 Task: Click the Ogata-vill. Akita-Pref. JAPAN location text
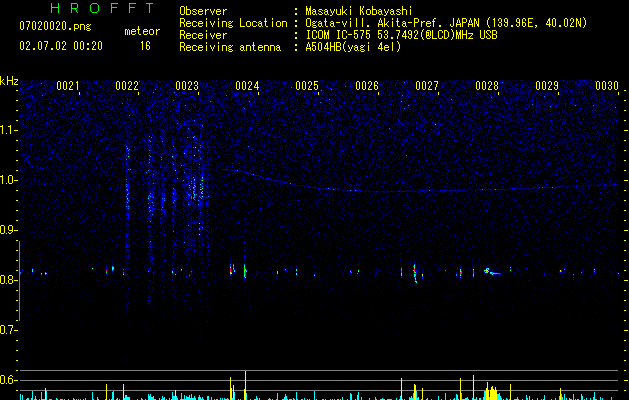(446, 23)
